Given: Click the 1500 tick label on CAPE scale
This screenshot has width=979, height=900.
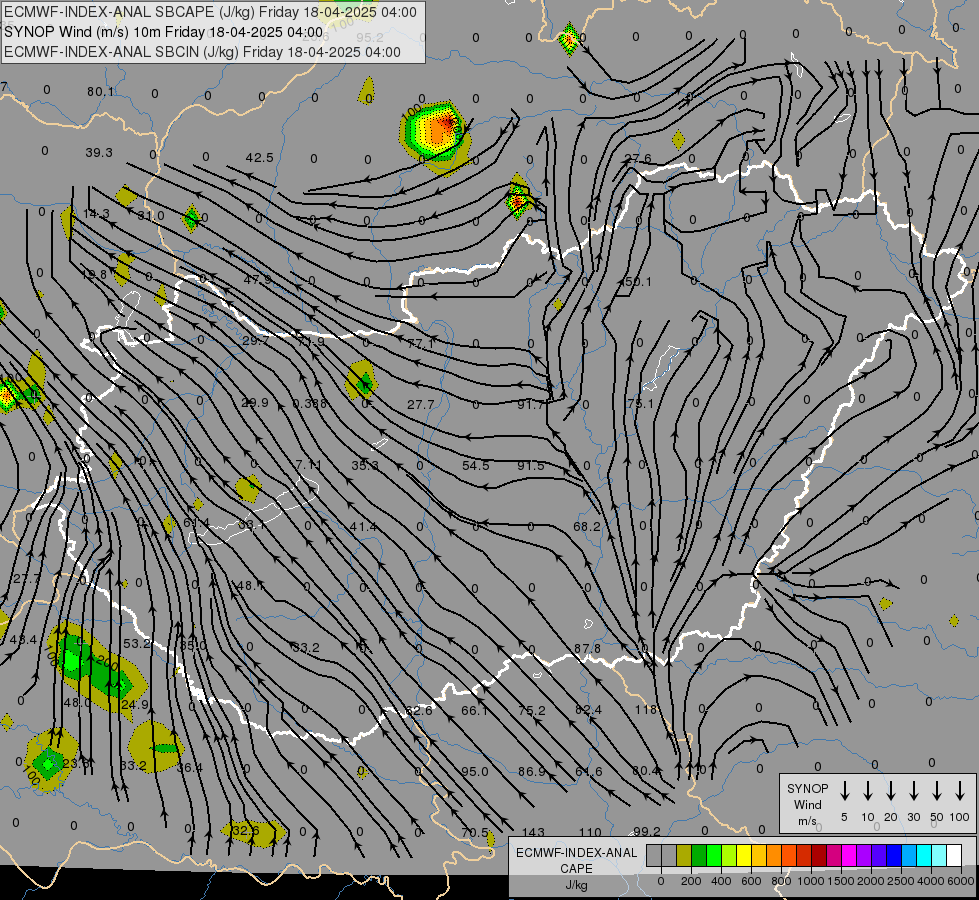Looking at the screenshot, I should tap(841, 881).
